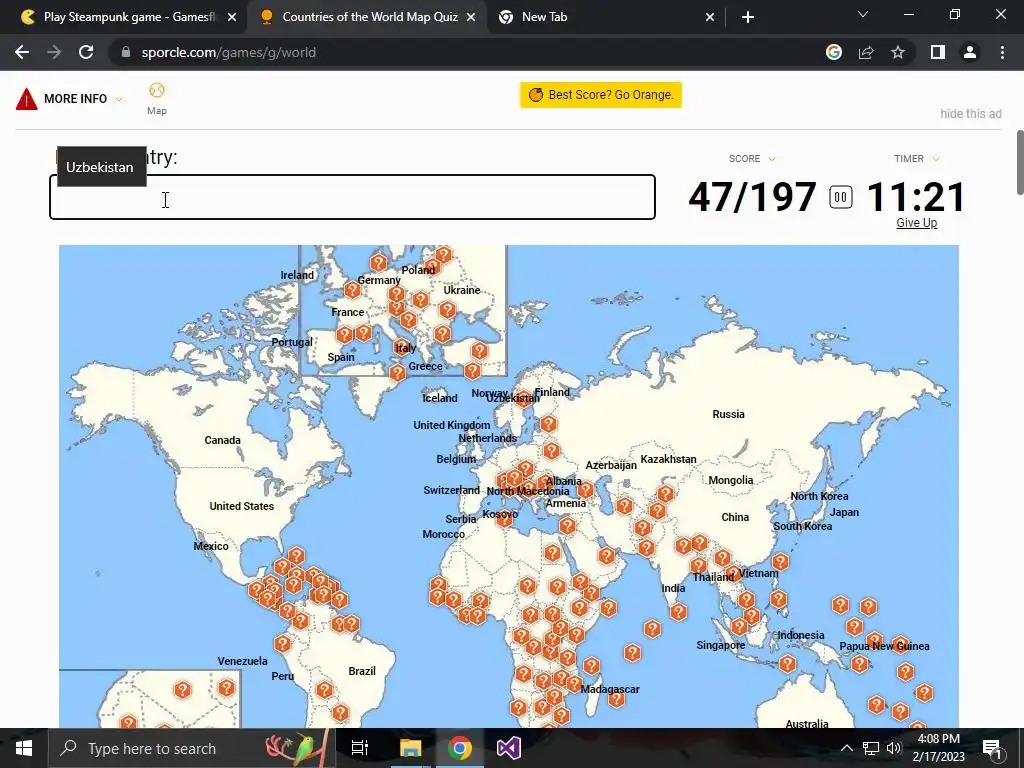Click the country entry input box
1024x768 pixels.
point(352,197)
